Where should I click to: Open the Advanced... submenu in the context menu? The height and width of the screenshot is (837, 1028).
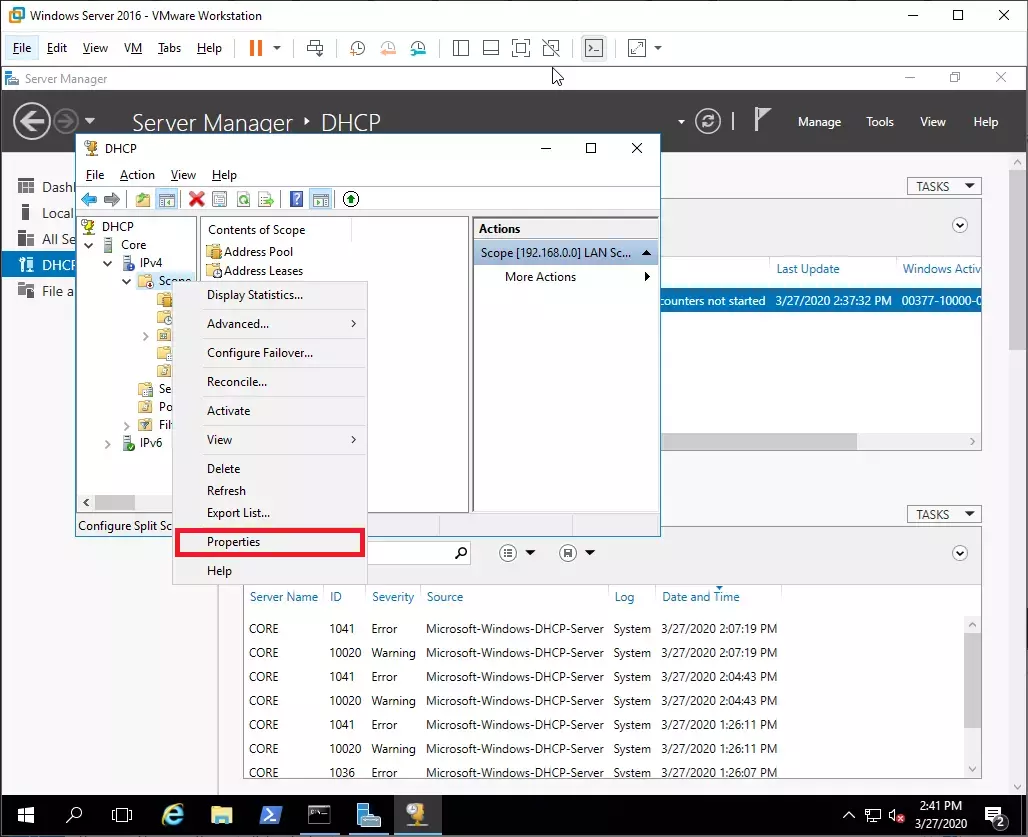point(269,324)
